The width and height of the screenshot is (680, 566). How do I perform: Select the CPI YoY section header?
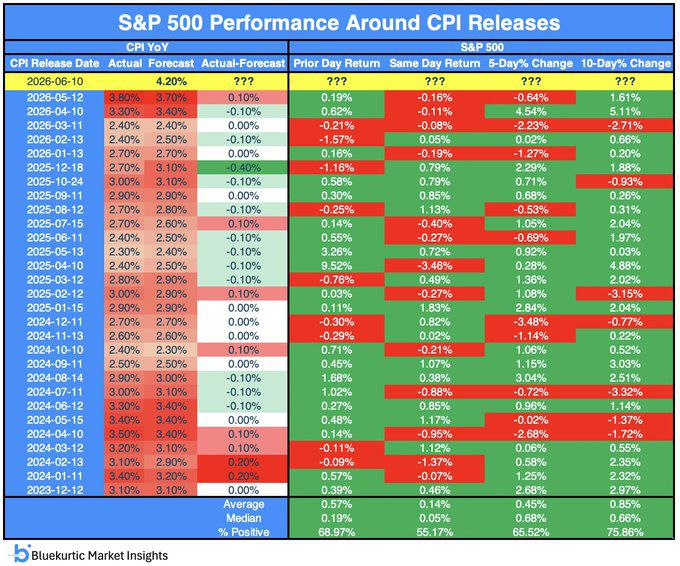(147, 47)
